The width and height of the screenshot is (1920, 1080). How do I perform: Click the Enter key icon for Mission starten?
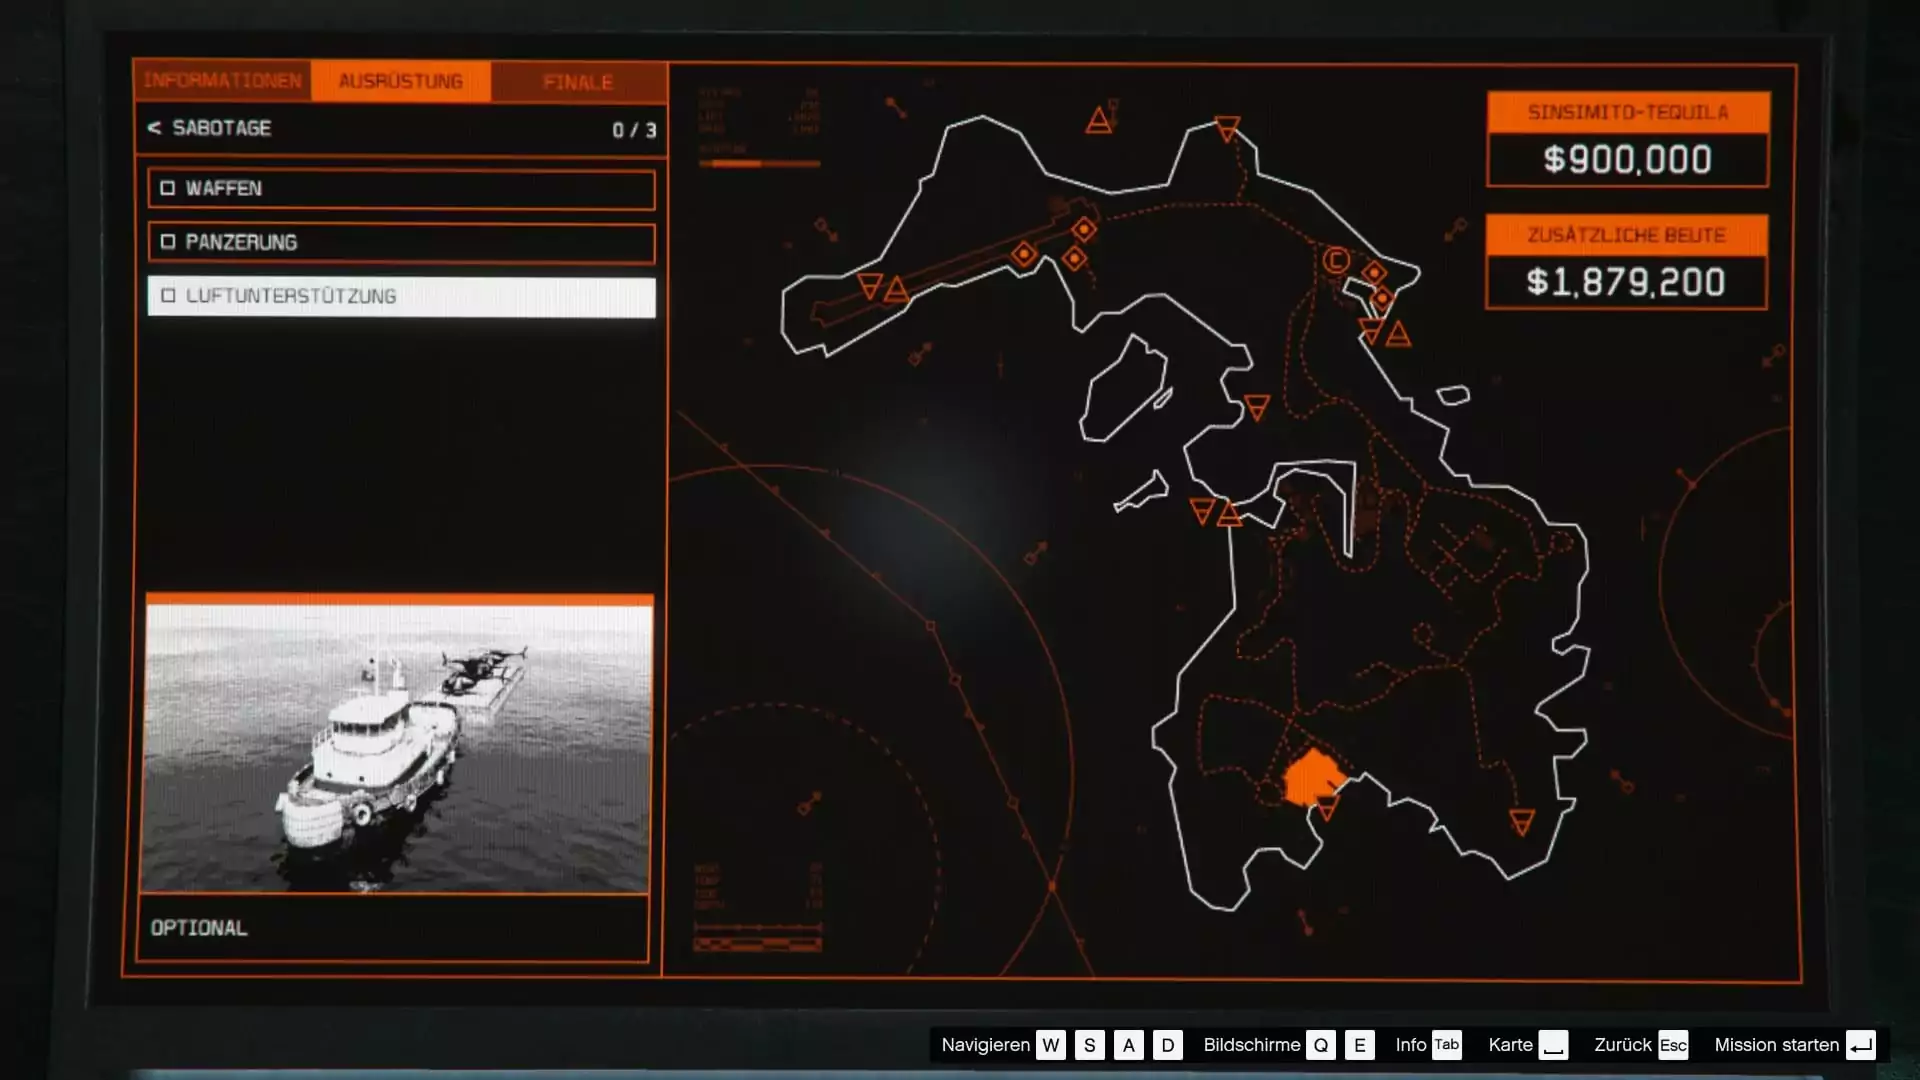pos(1861,1045)
